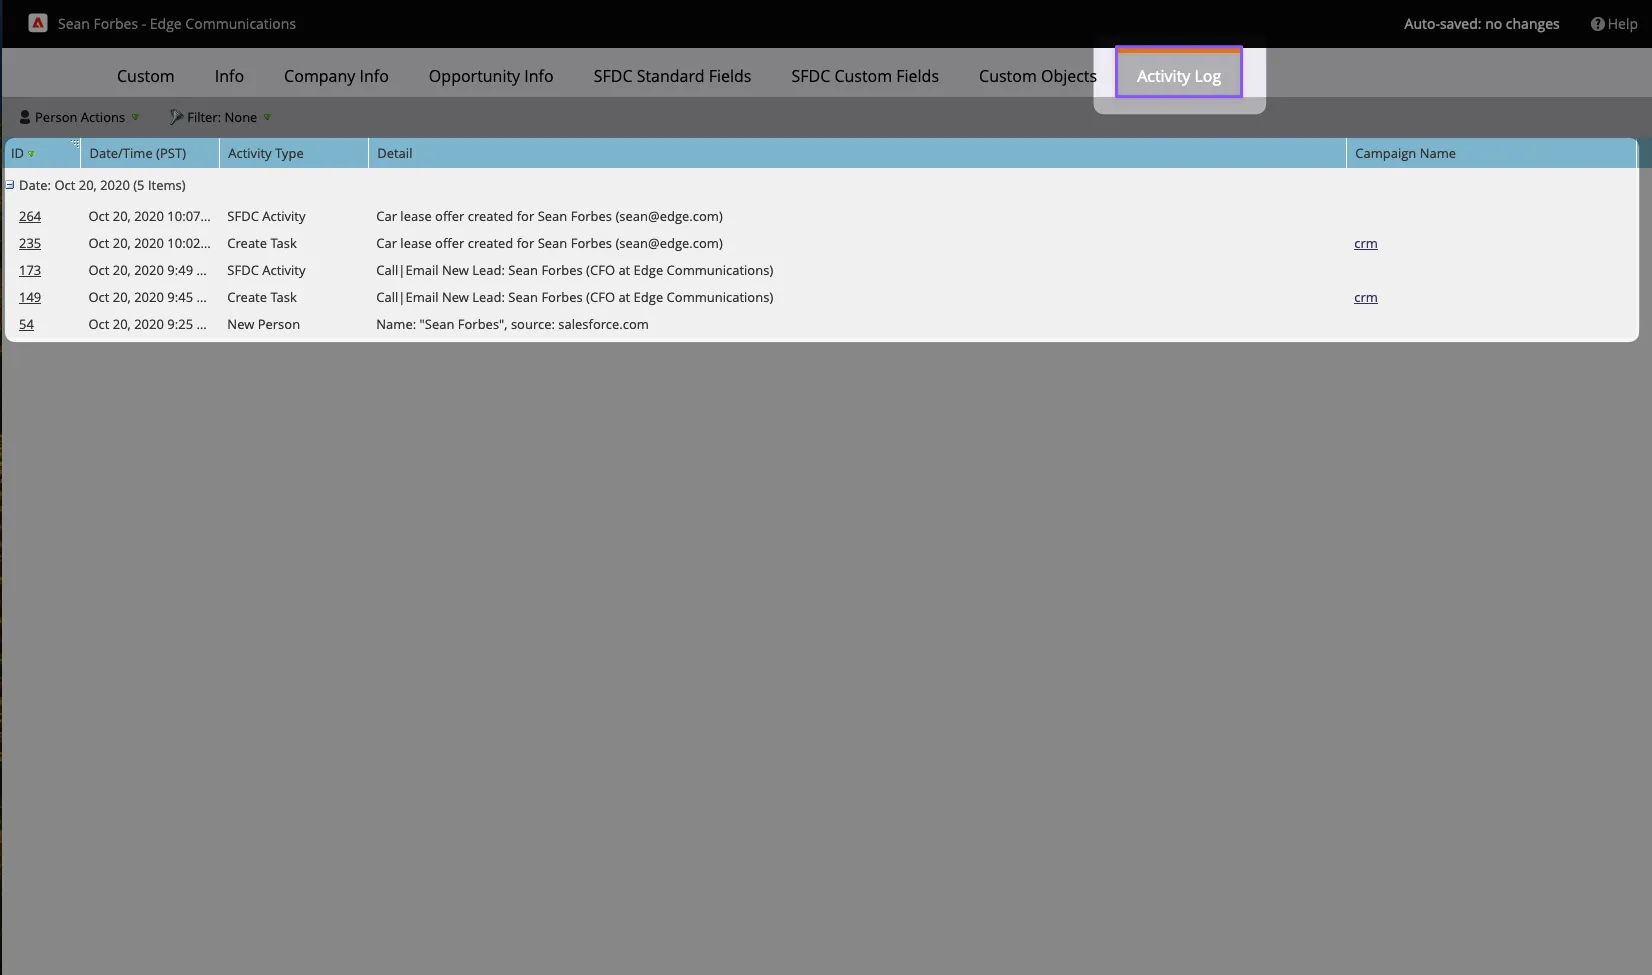Click the grid options icon in ID header
Screen dimensions: 1652x975
point(75,144)
